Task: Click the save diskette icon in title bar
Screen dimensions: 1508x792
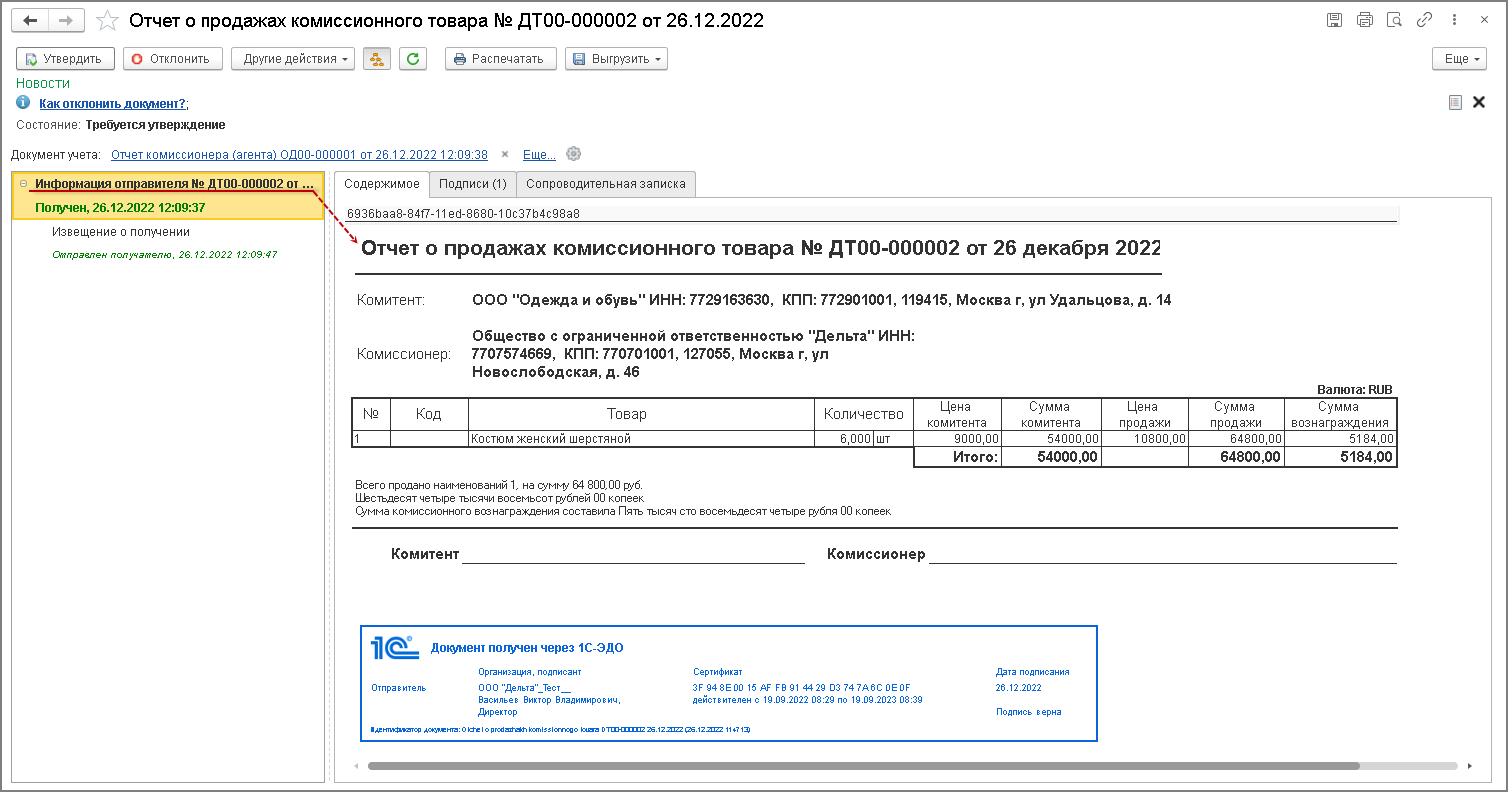Action: click(x=1334, y=19)
